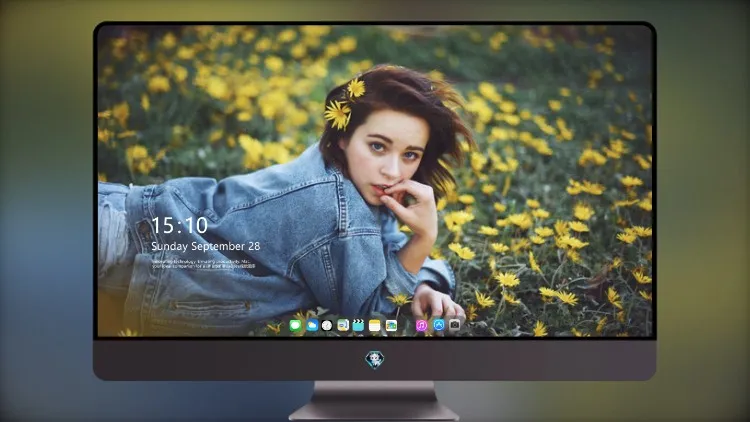Open the Photos gallery app in the dock
This screenshot has width=750, height=422.
click(391, 326)
